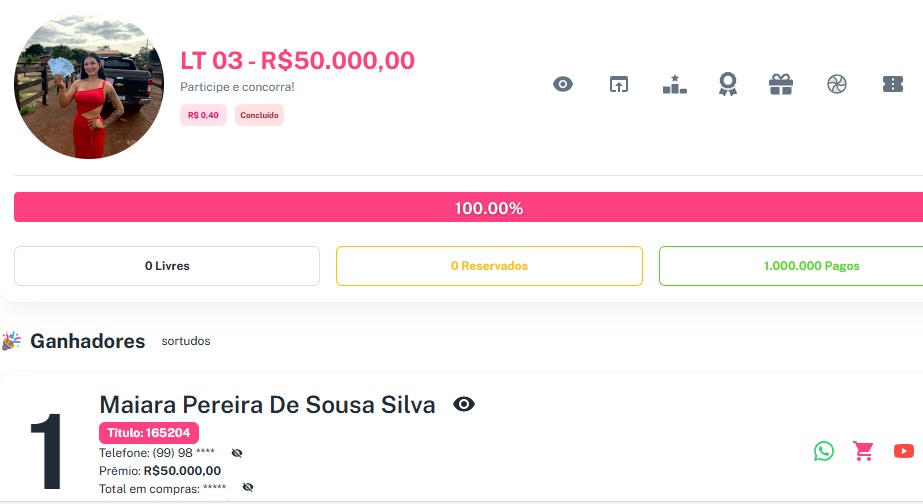Viewport: 923px width, 504px height.
Task: Open the ranking podium icon
Action: point(675,85)
